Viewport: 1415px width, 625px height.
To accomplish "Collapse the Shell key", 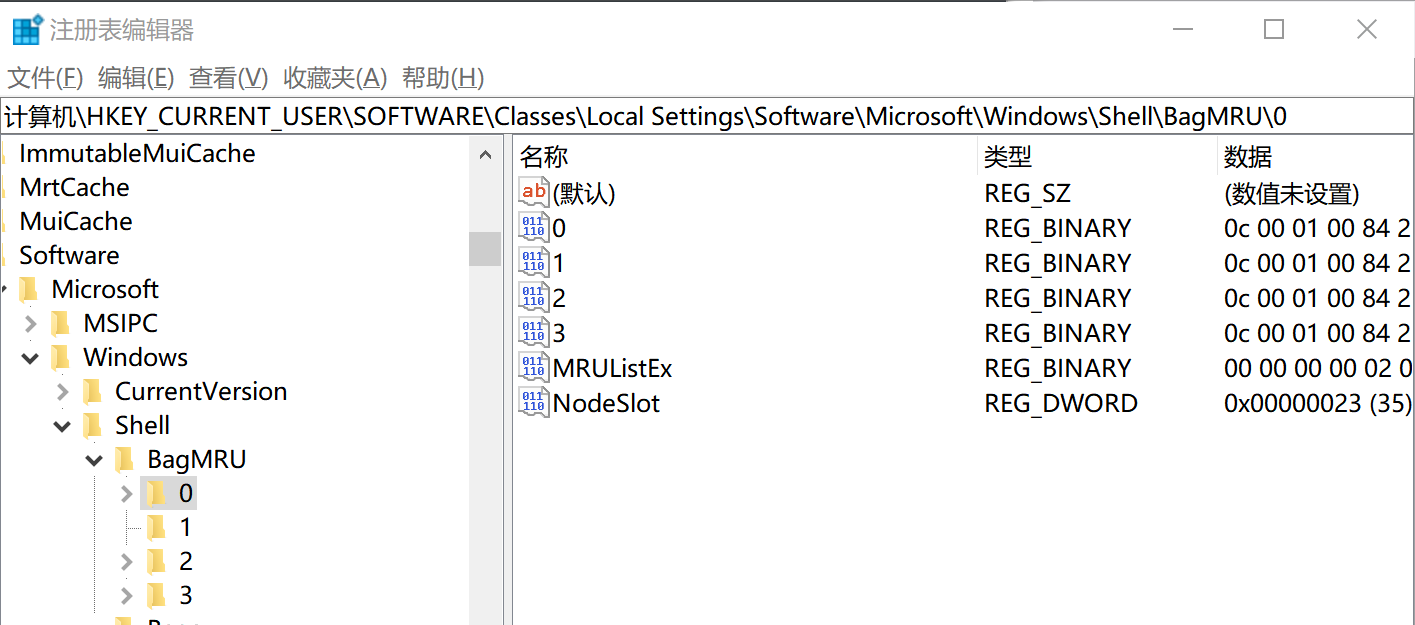I will [x=62, y=425].
